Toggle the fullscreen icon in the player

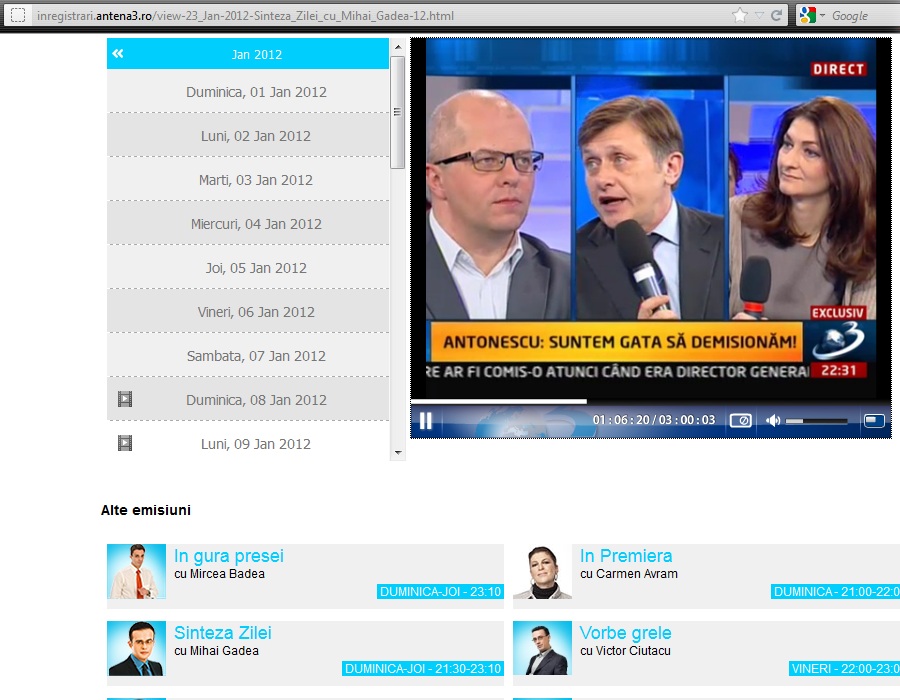[874, 421]
